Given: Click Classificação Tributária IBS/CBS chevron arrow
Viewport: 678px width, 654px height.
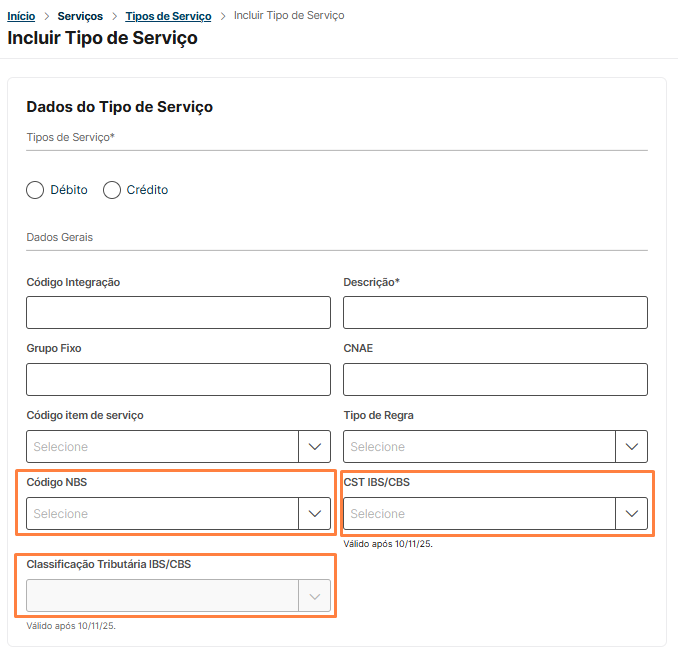Looking at the screenshot, I should click(x=315, y=597).
